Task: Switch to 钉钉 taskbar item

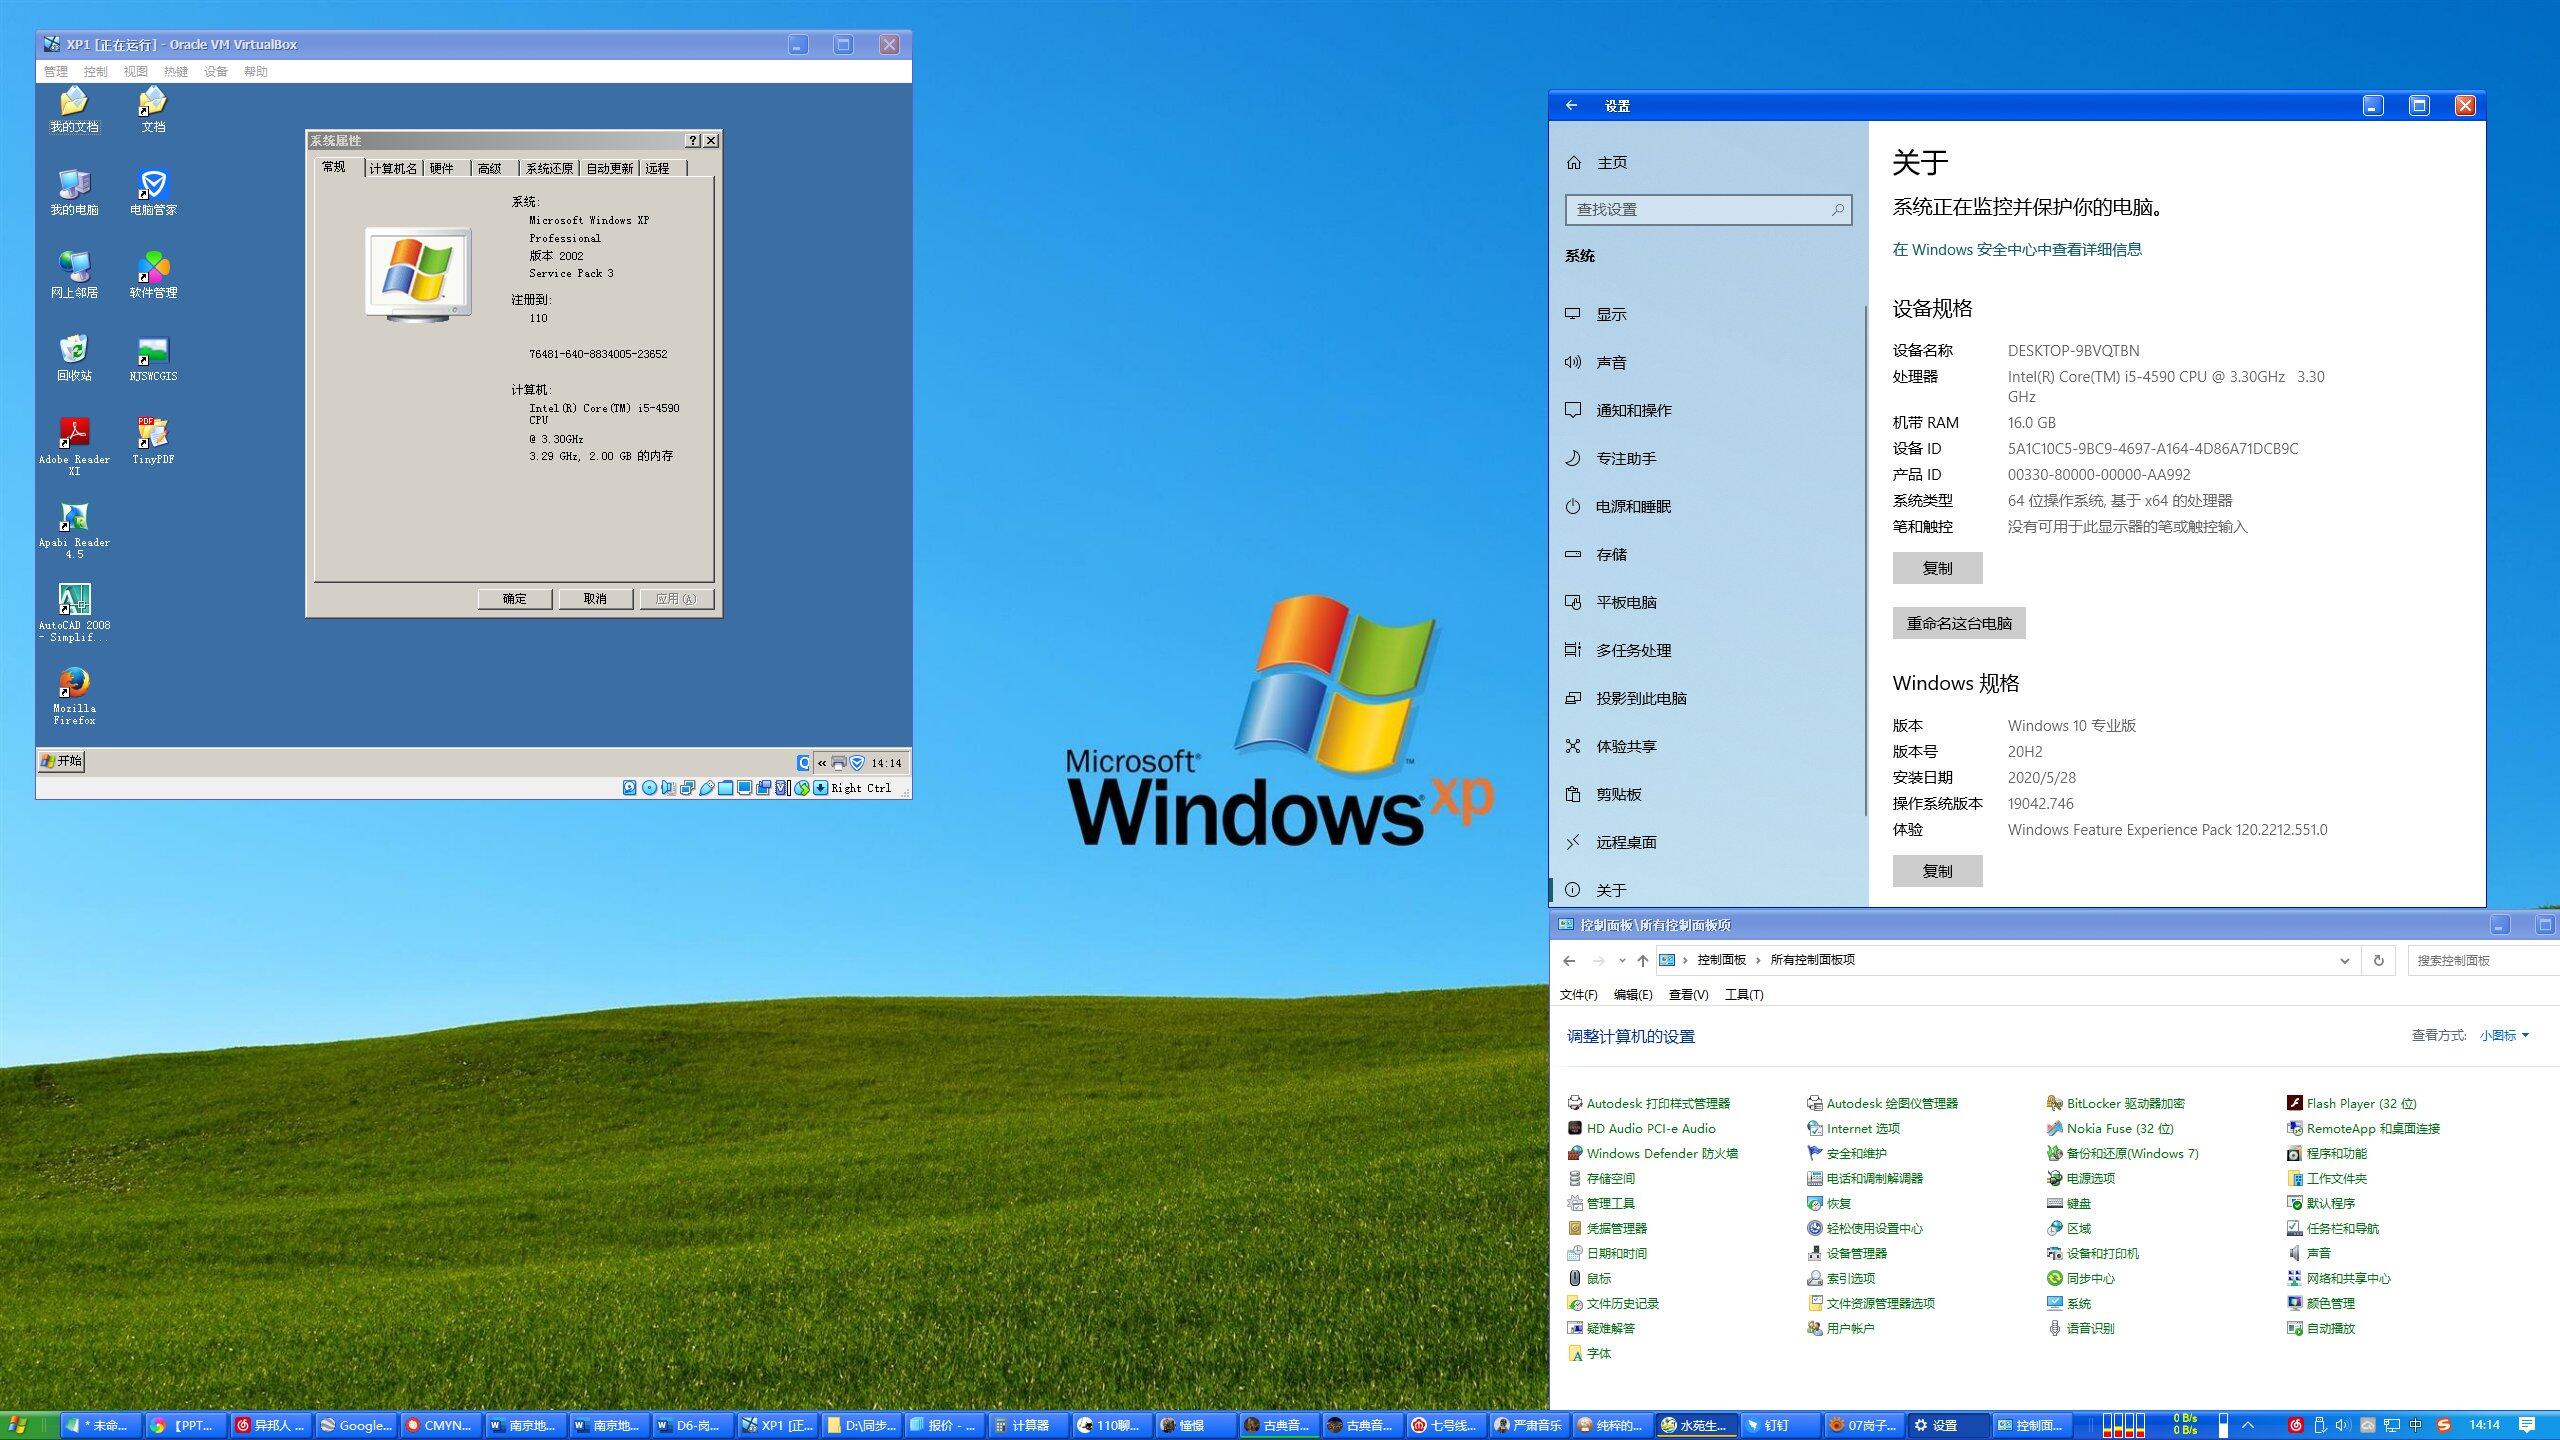Action: pos(1781,1425)
